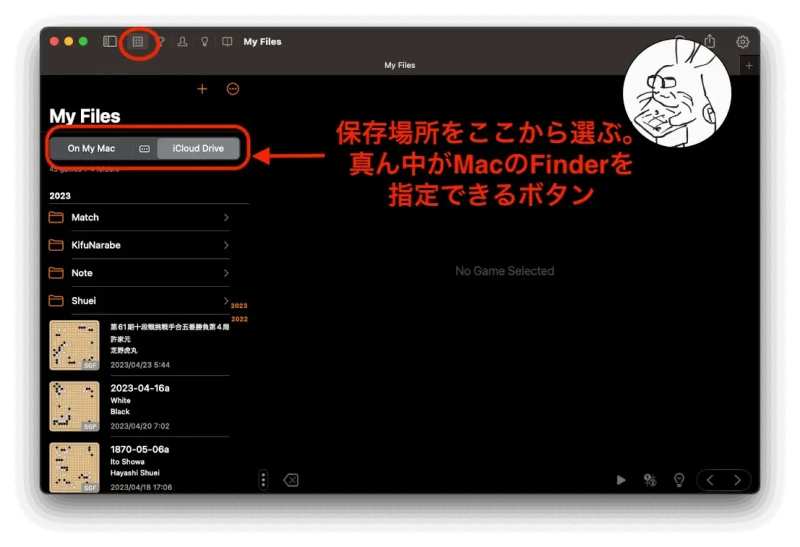Open the orange ellipsis circle menu
Screen dimensions: 800x547
click(233, 89)
